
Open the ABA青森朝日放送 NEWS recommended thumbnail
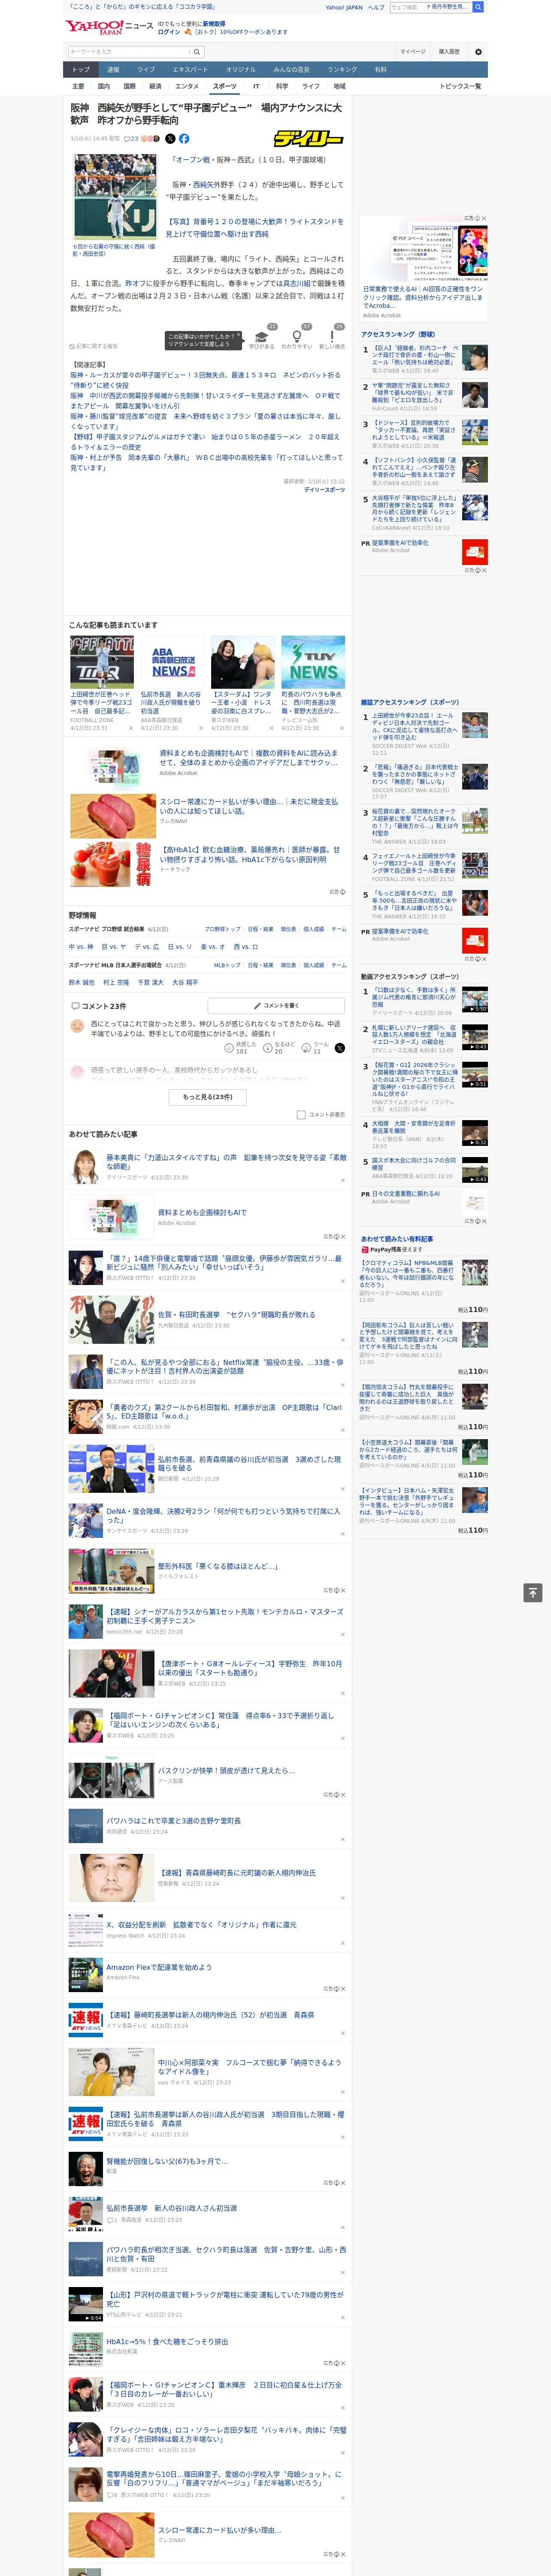click(173, 662)
